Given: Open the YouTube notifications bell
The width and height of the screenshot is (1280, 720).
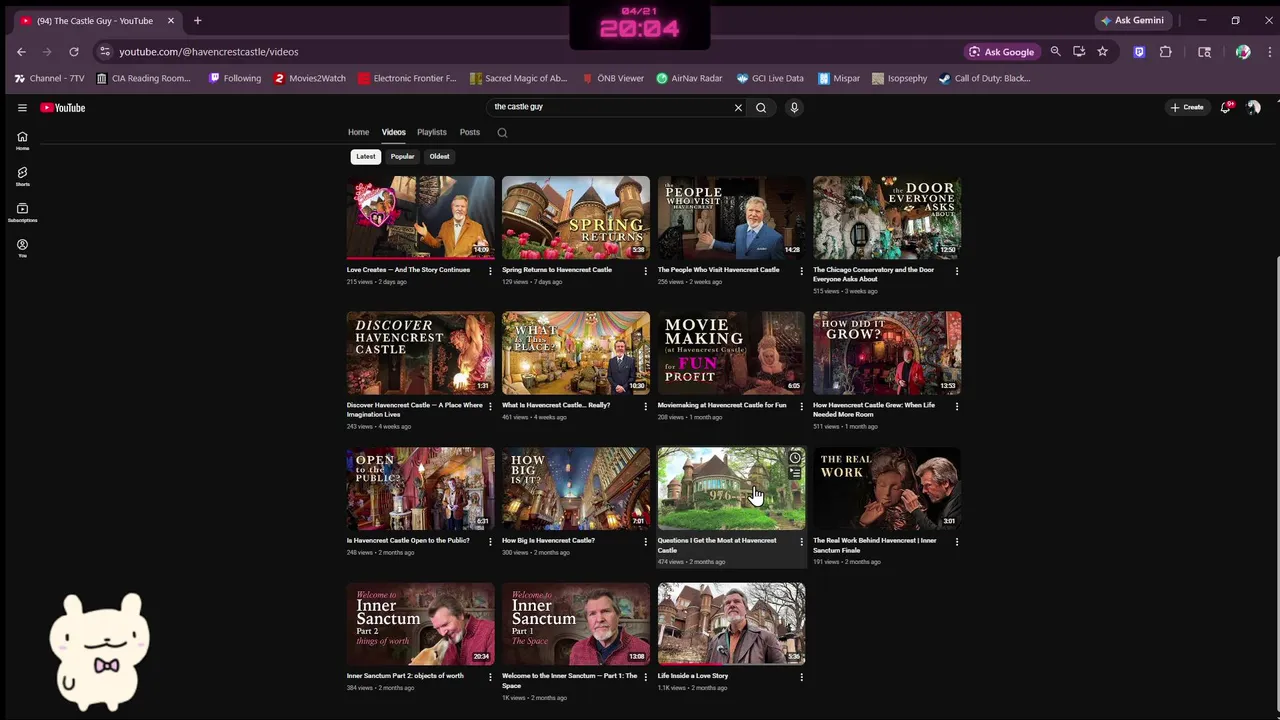Looking at the screenshot, I should [x=1225, y=108].
